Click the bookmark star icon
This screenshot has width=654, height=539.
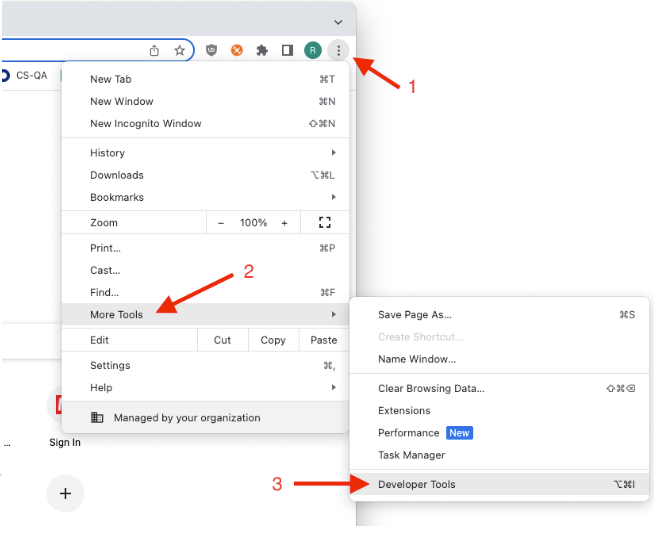(x=180, y=50)
